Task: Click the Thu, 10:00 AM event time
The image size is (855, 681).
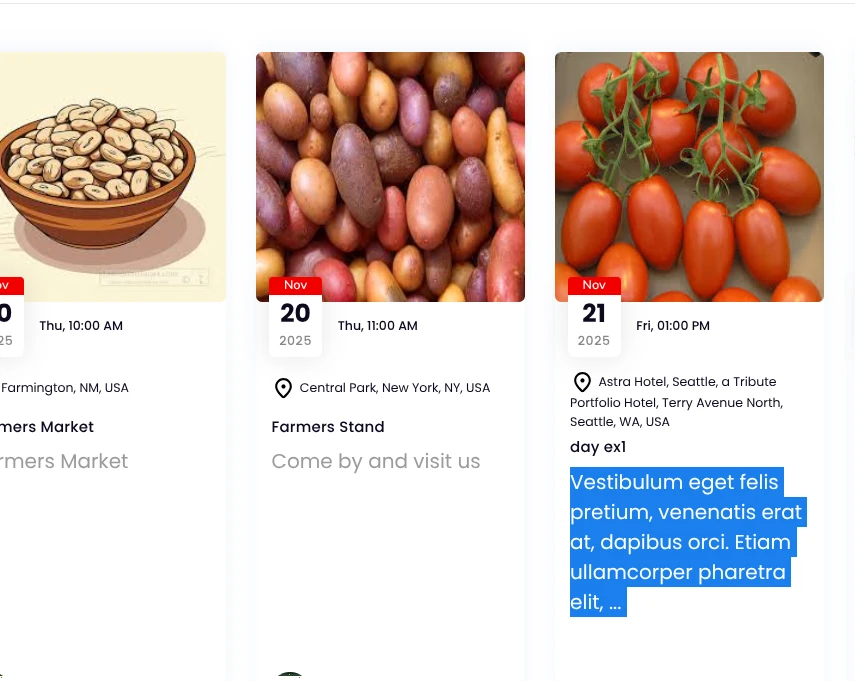Action: tap(81, 326)
